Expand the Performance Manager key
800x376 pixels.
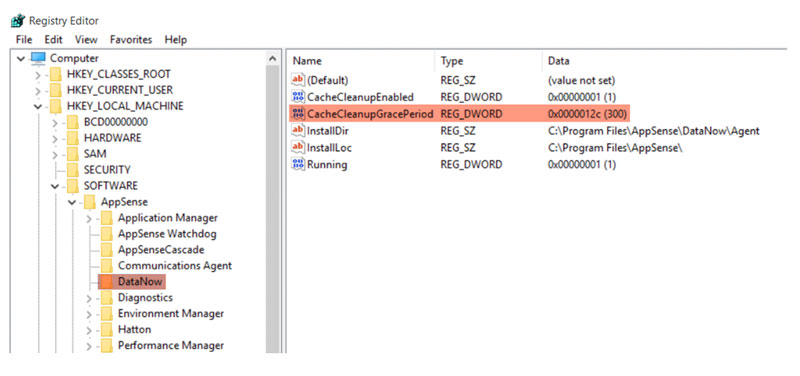[89, 346]
